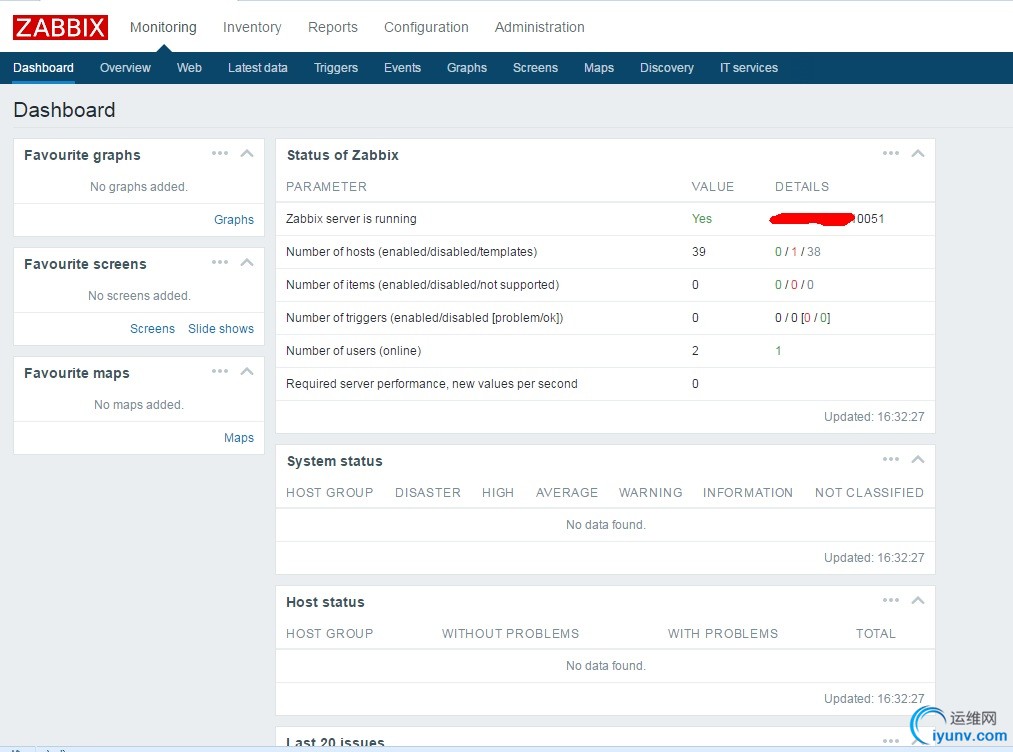The height and width of the screenshot is (752, 1013).
Task: Open the Administration main menu
Action: 539,27
